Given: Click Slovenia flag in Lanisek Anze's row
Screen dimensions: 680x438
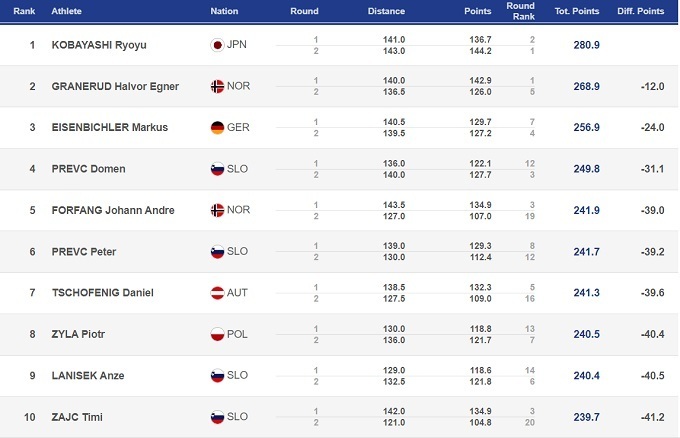Looking at the screenshot, I should click(215, 375).
